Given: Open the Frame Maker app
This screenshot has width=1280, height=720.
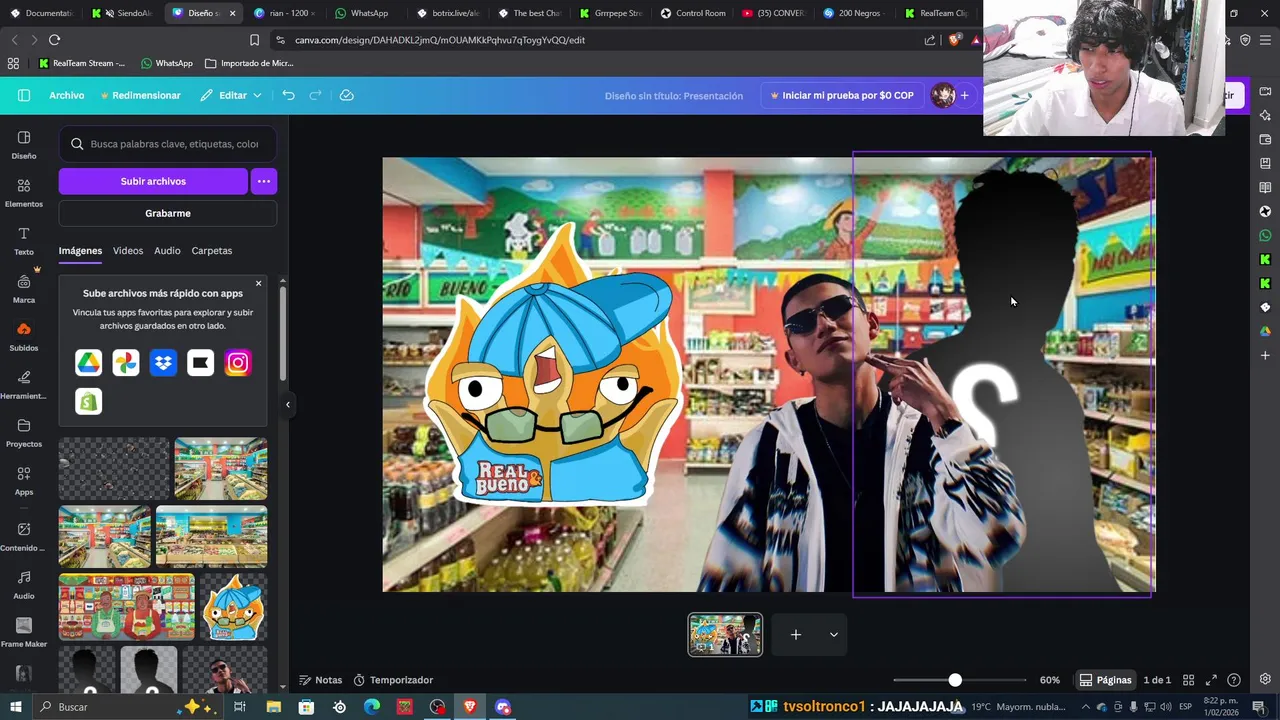Looking at the screenshot, I should pyautogui.click(x=24, y=633).
